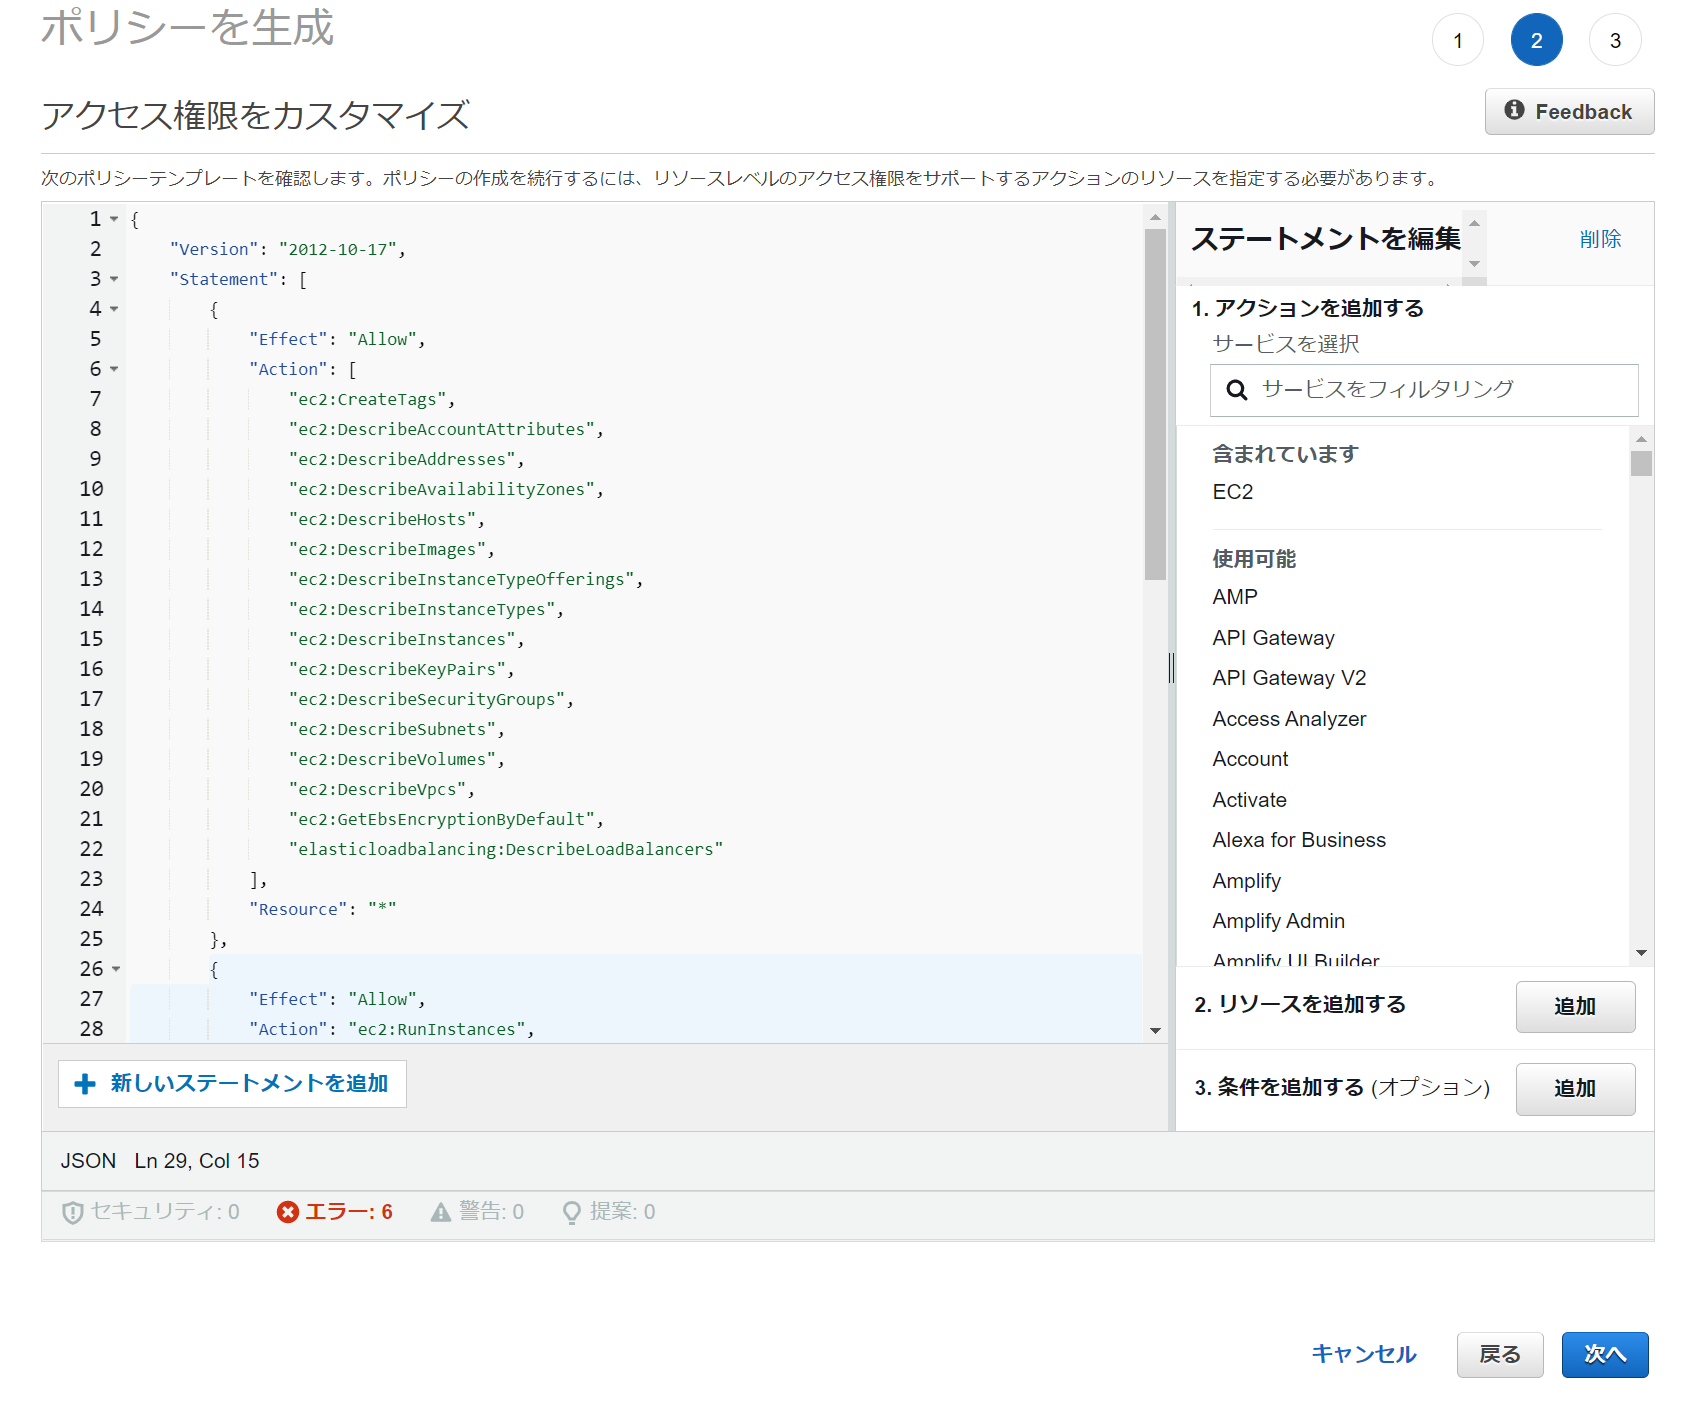Go to wizard step 3
This screenshot has width=1697, height=1407.
coord(1615,40)
